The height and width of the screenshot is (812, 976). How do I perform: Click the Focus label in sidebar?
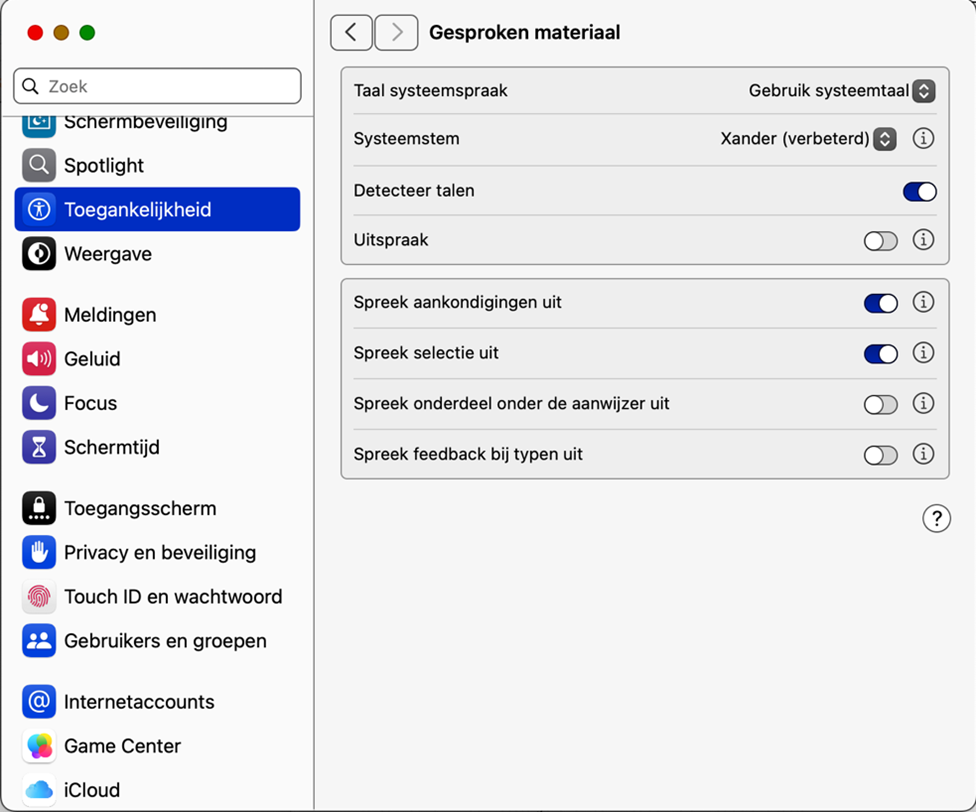90,403
